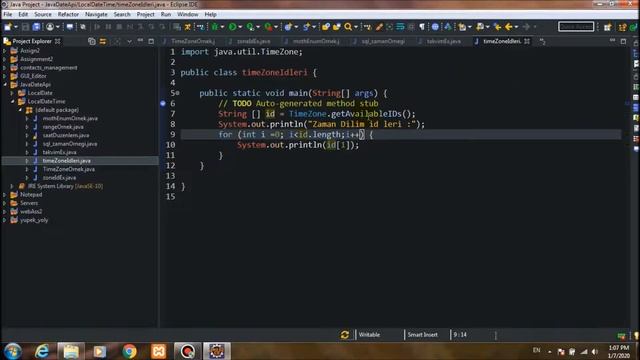Expand the Servers project

pos(5,203)
